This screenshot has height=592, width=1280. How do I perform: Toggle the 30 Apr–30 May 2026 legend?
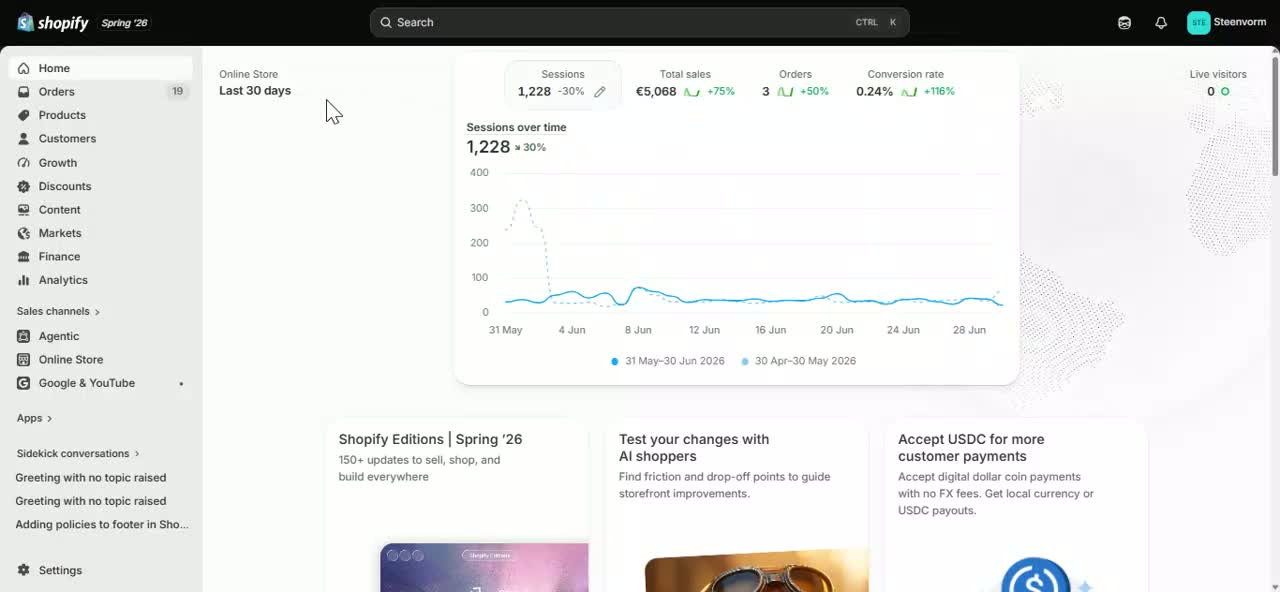coord(798,361)
